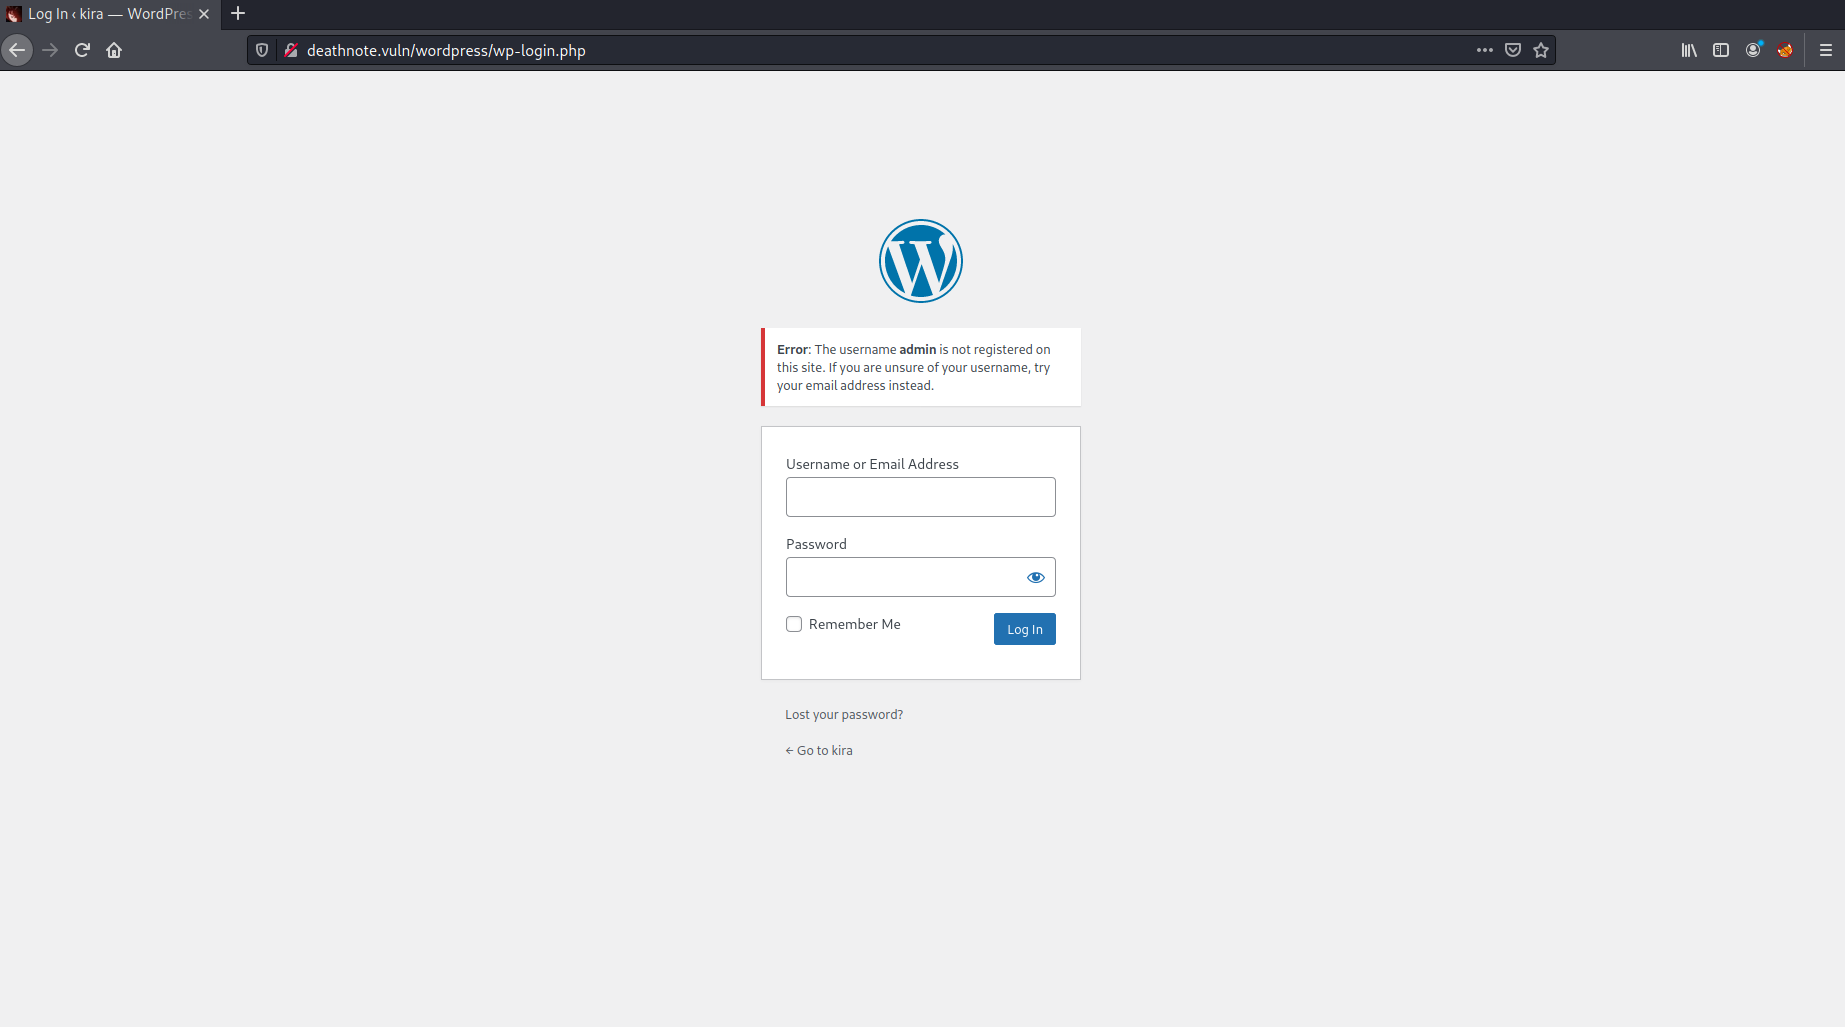Go back to the previous page
1845x1027 pixels.
17,50
